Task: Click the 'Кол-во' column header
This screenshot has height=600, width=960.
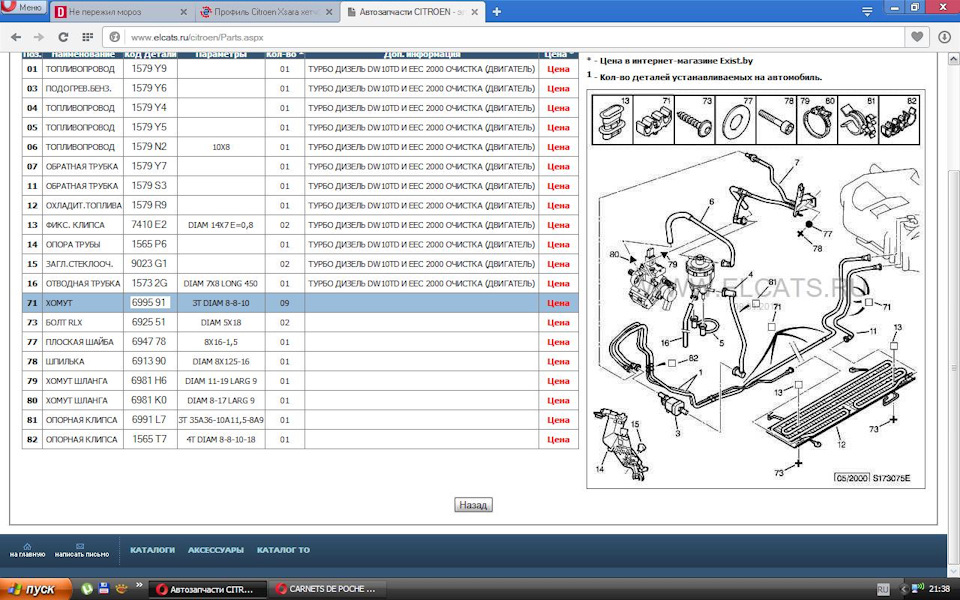Action: [284, 54]
